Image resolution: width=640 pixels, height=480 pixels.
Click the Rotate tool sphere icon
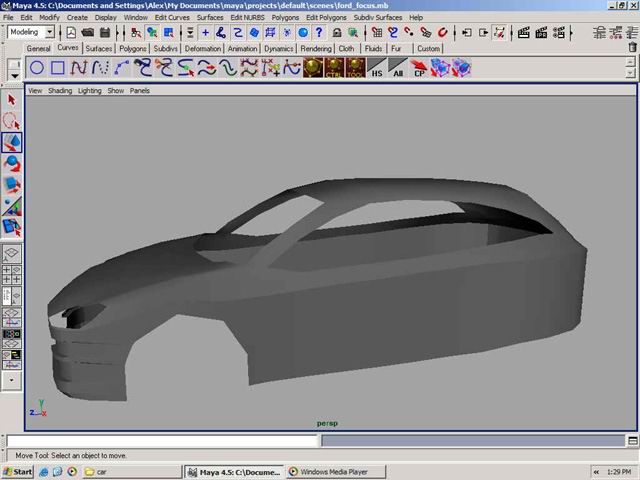[x=12, y=163]
